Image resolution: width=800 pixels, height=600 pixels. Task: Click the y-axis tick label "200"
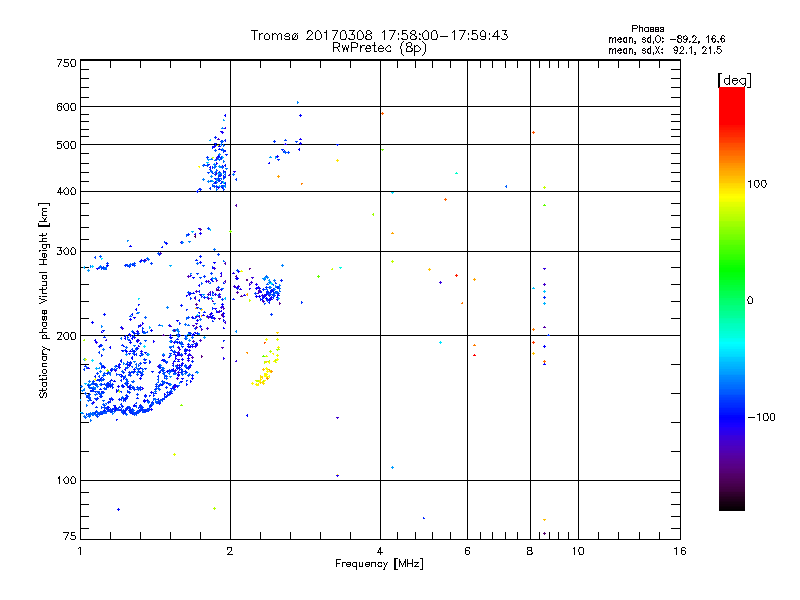point(66,336)
